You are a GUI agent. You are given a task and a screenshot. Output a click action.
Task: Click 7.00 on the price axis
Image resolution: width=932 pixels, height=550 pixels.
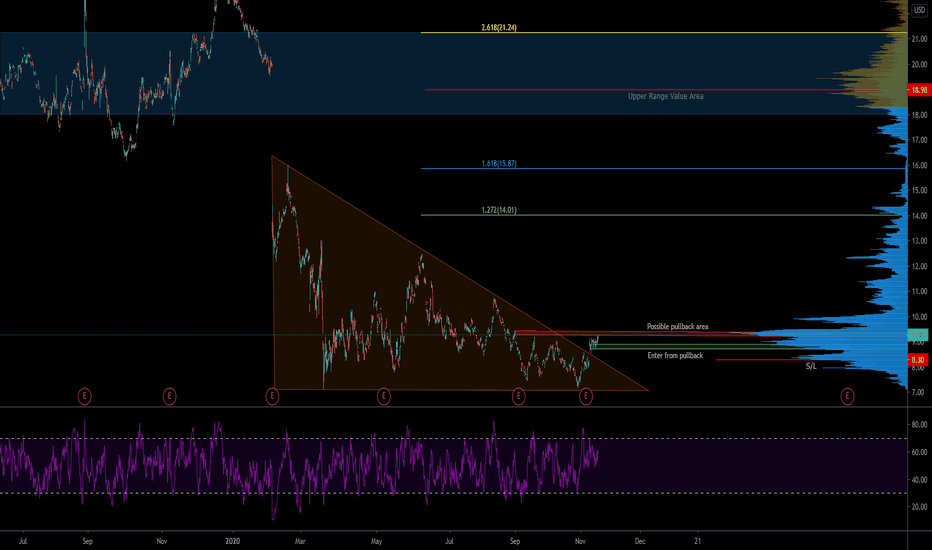pos(918,392)
